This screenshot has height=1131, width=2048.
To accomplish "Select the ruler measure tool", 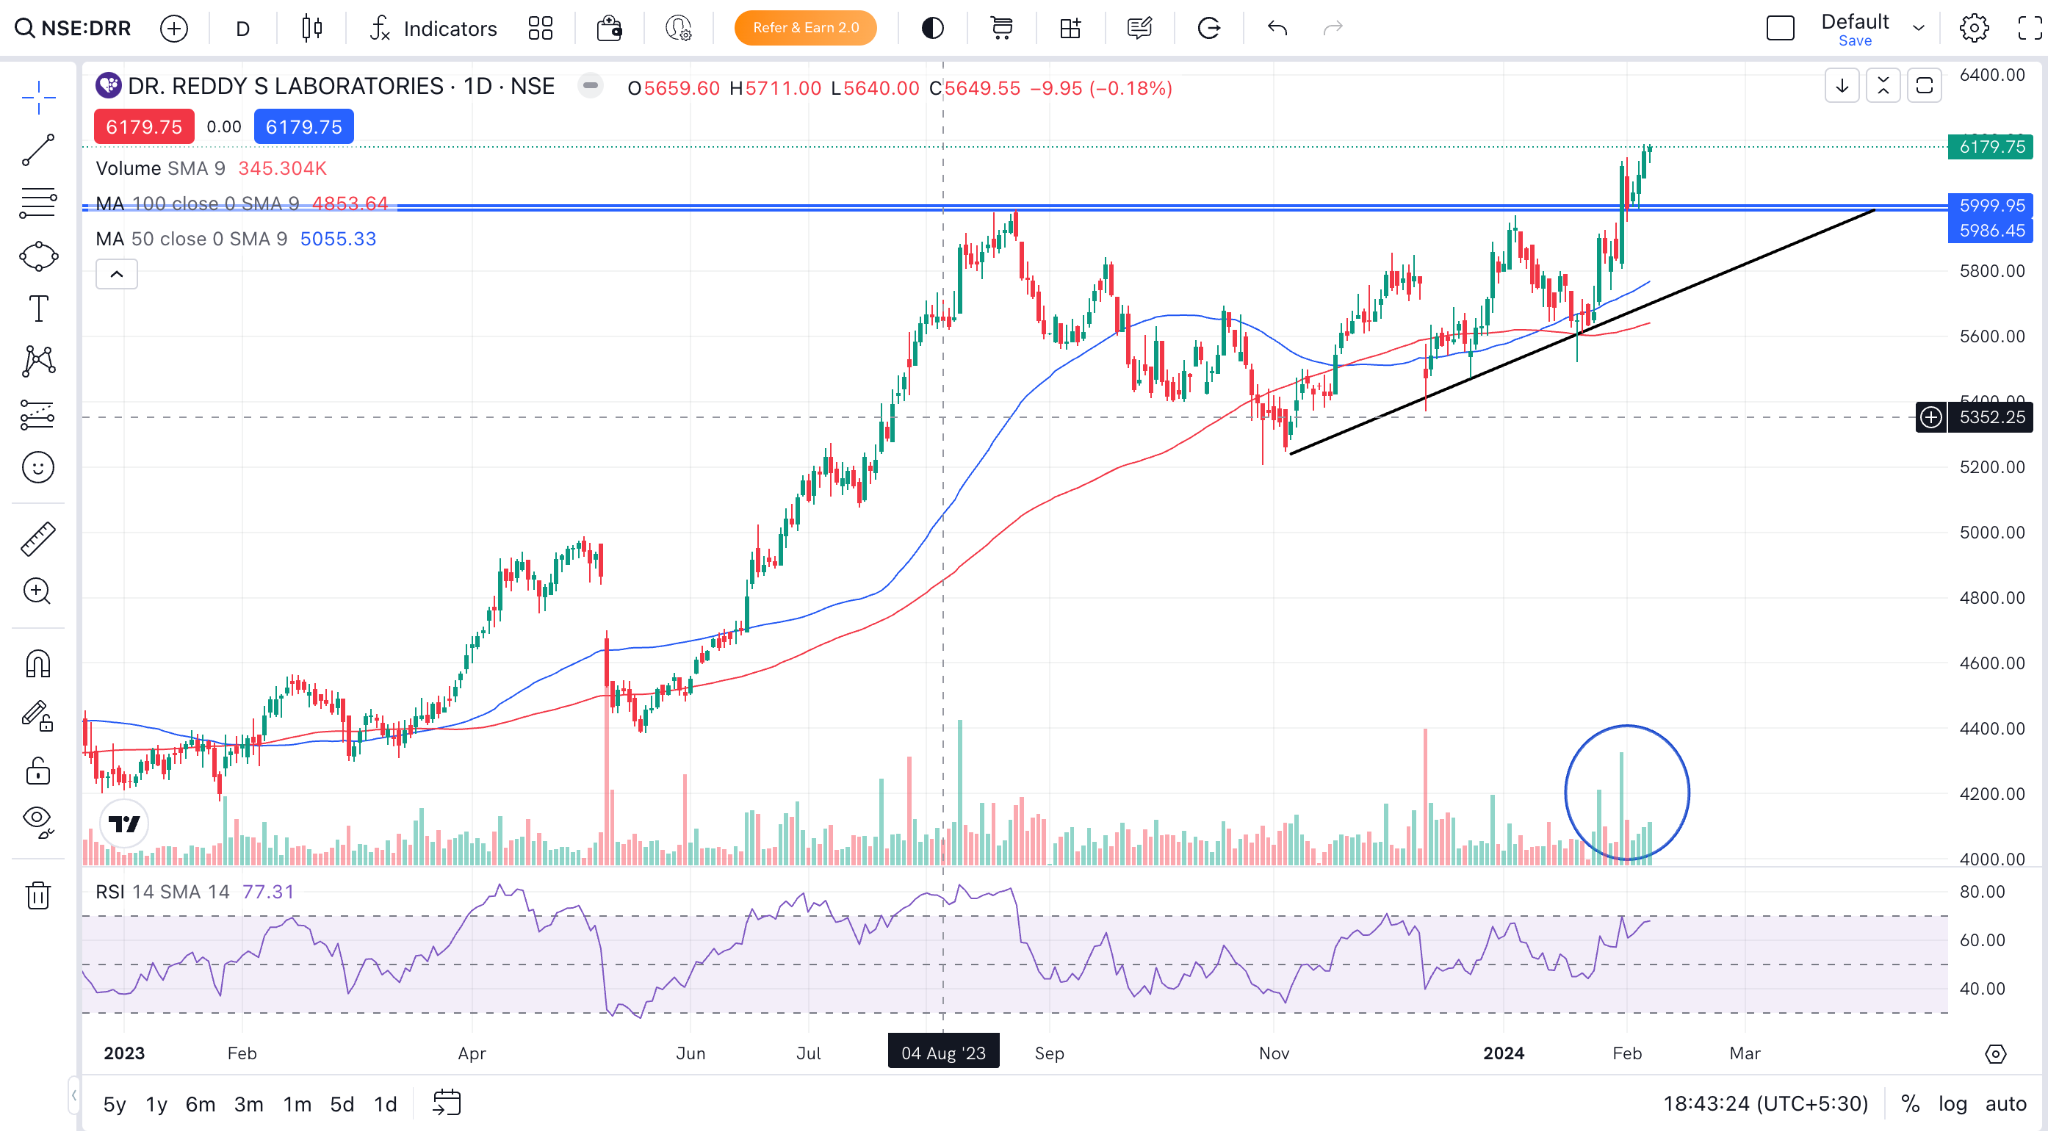I will [38, 539].
